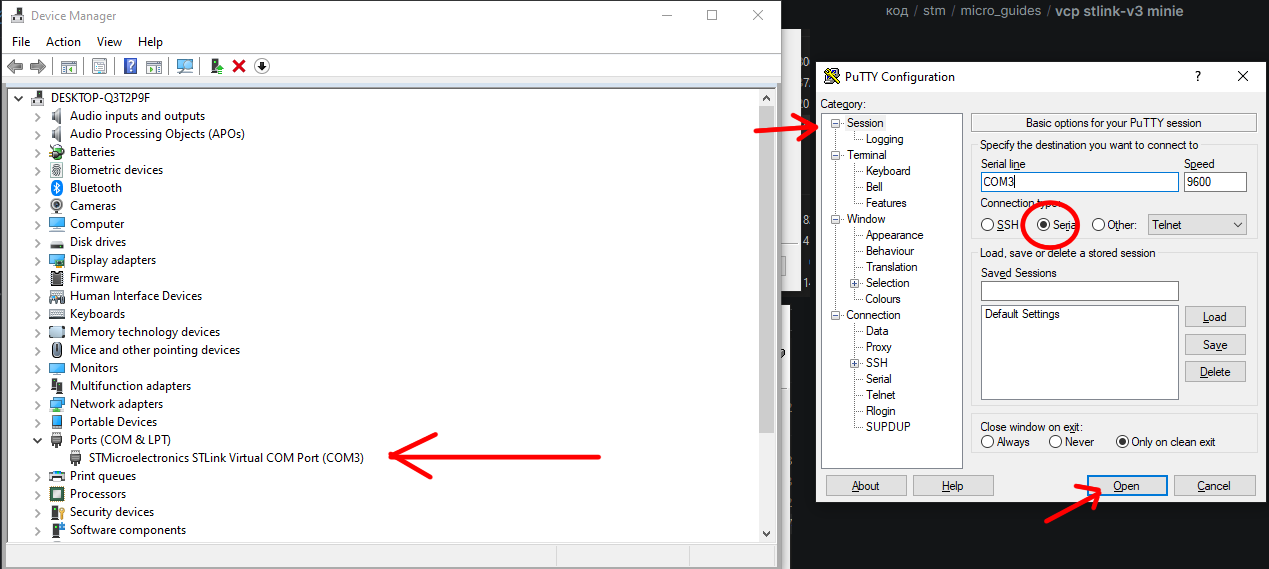Click the Disk drives category icon
The height and width of the screenshot is (569, 1269).
(x=57, y=242)
